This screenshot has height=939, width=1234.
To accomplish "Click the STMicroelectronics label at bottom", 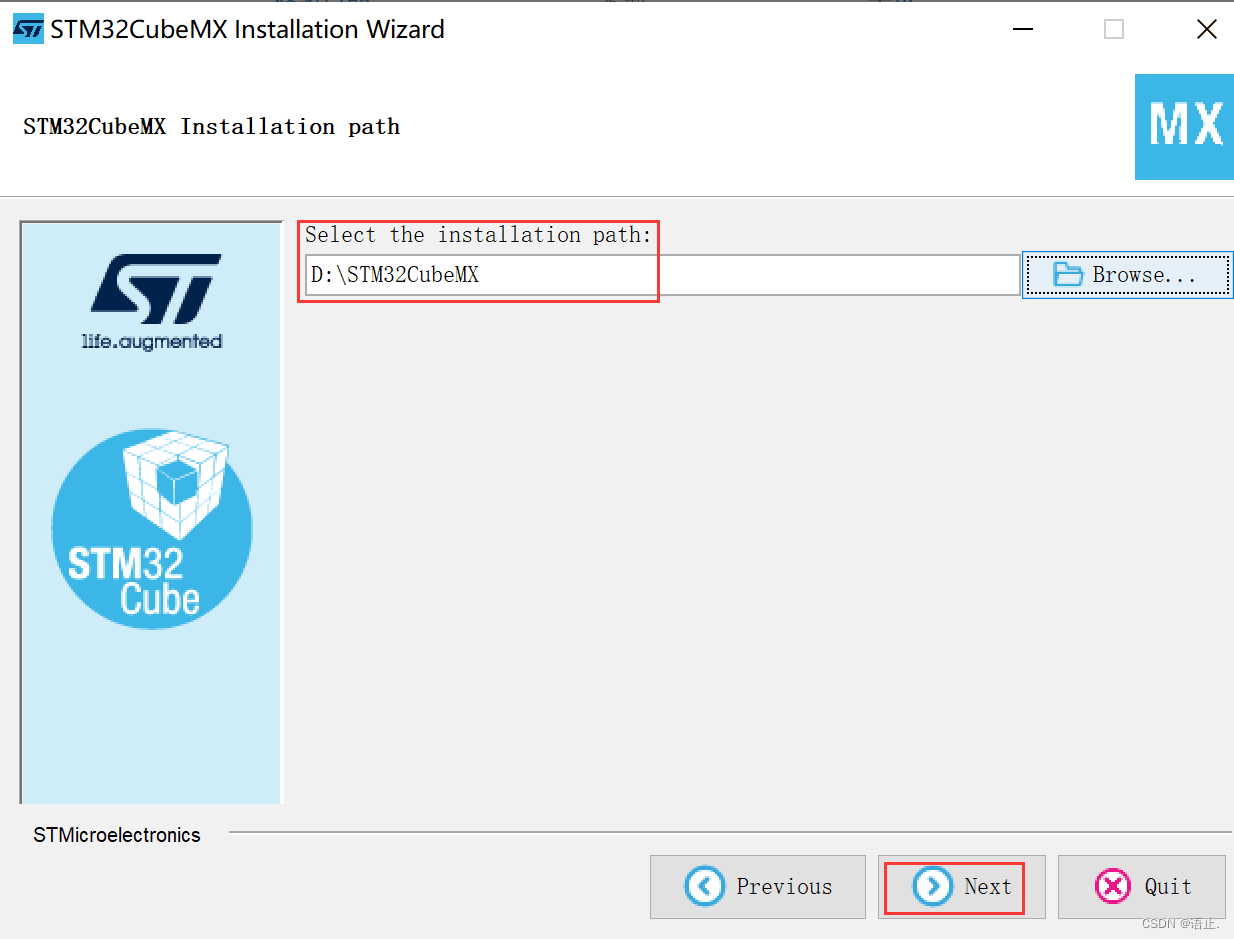I will click(117, 835).
